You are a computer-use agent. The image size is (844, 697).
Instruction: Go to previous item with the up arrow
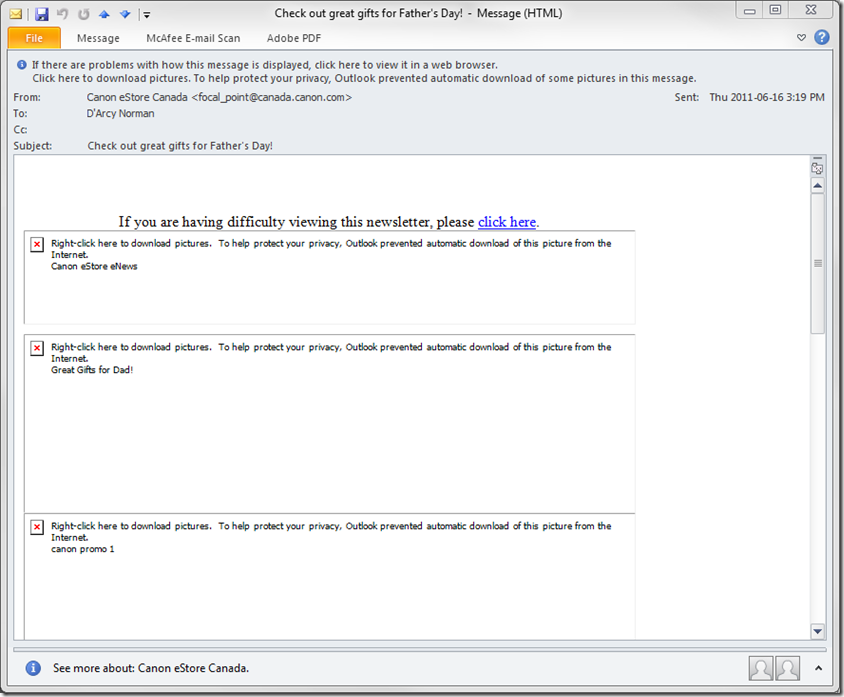tap(104, 14)
